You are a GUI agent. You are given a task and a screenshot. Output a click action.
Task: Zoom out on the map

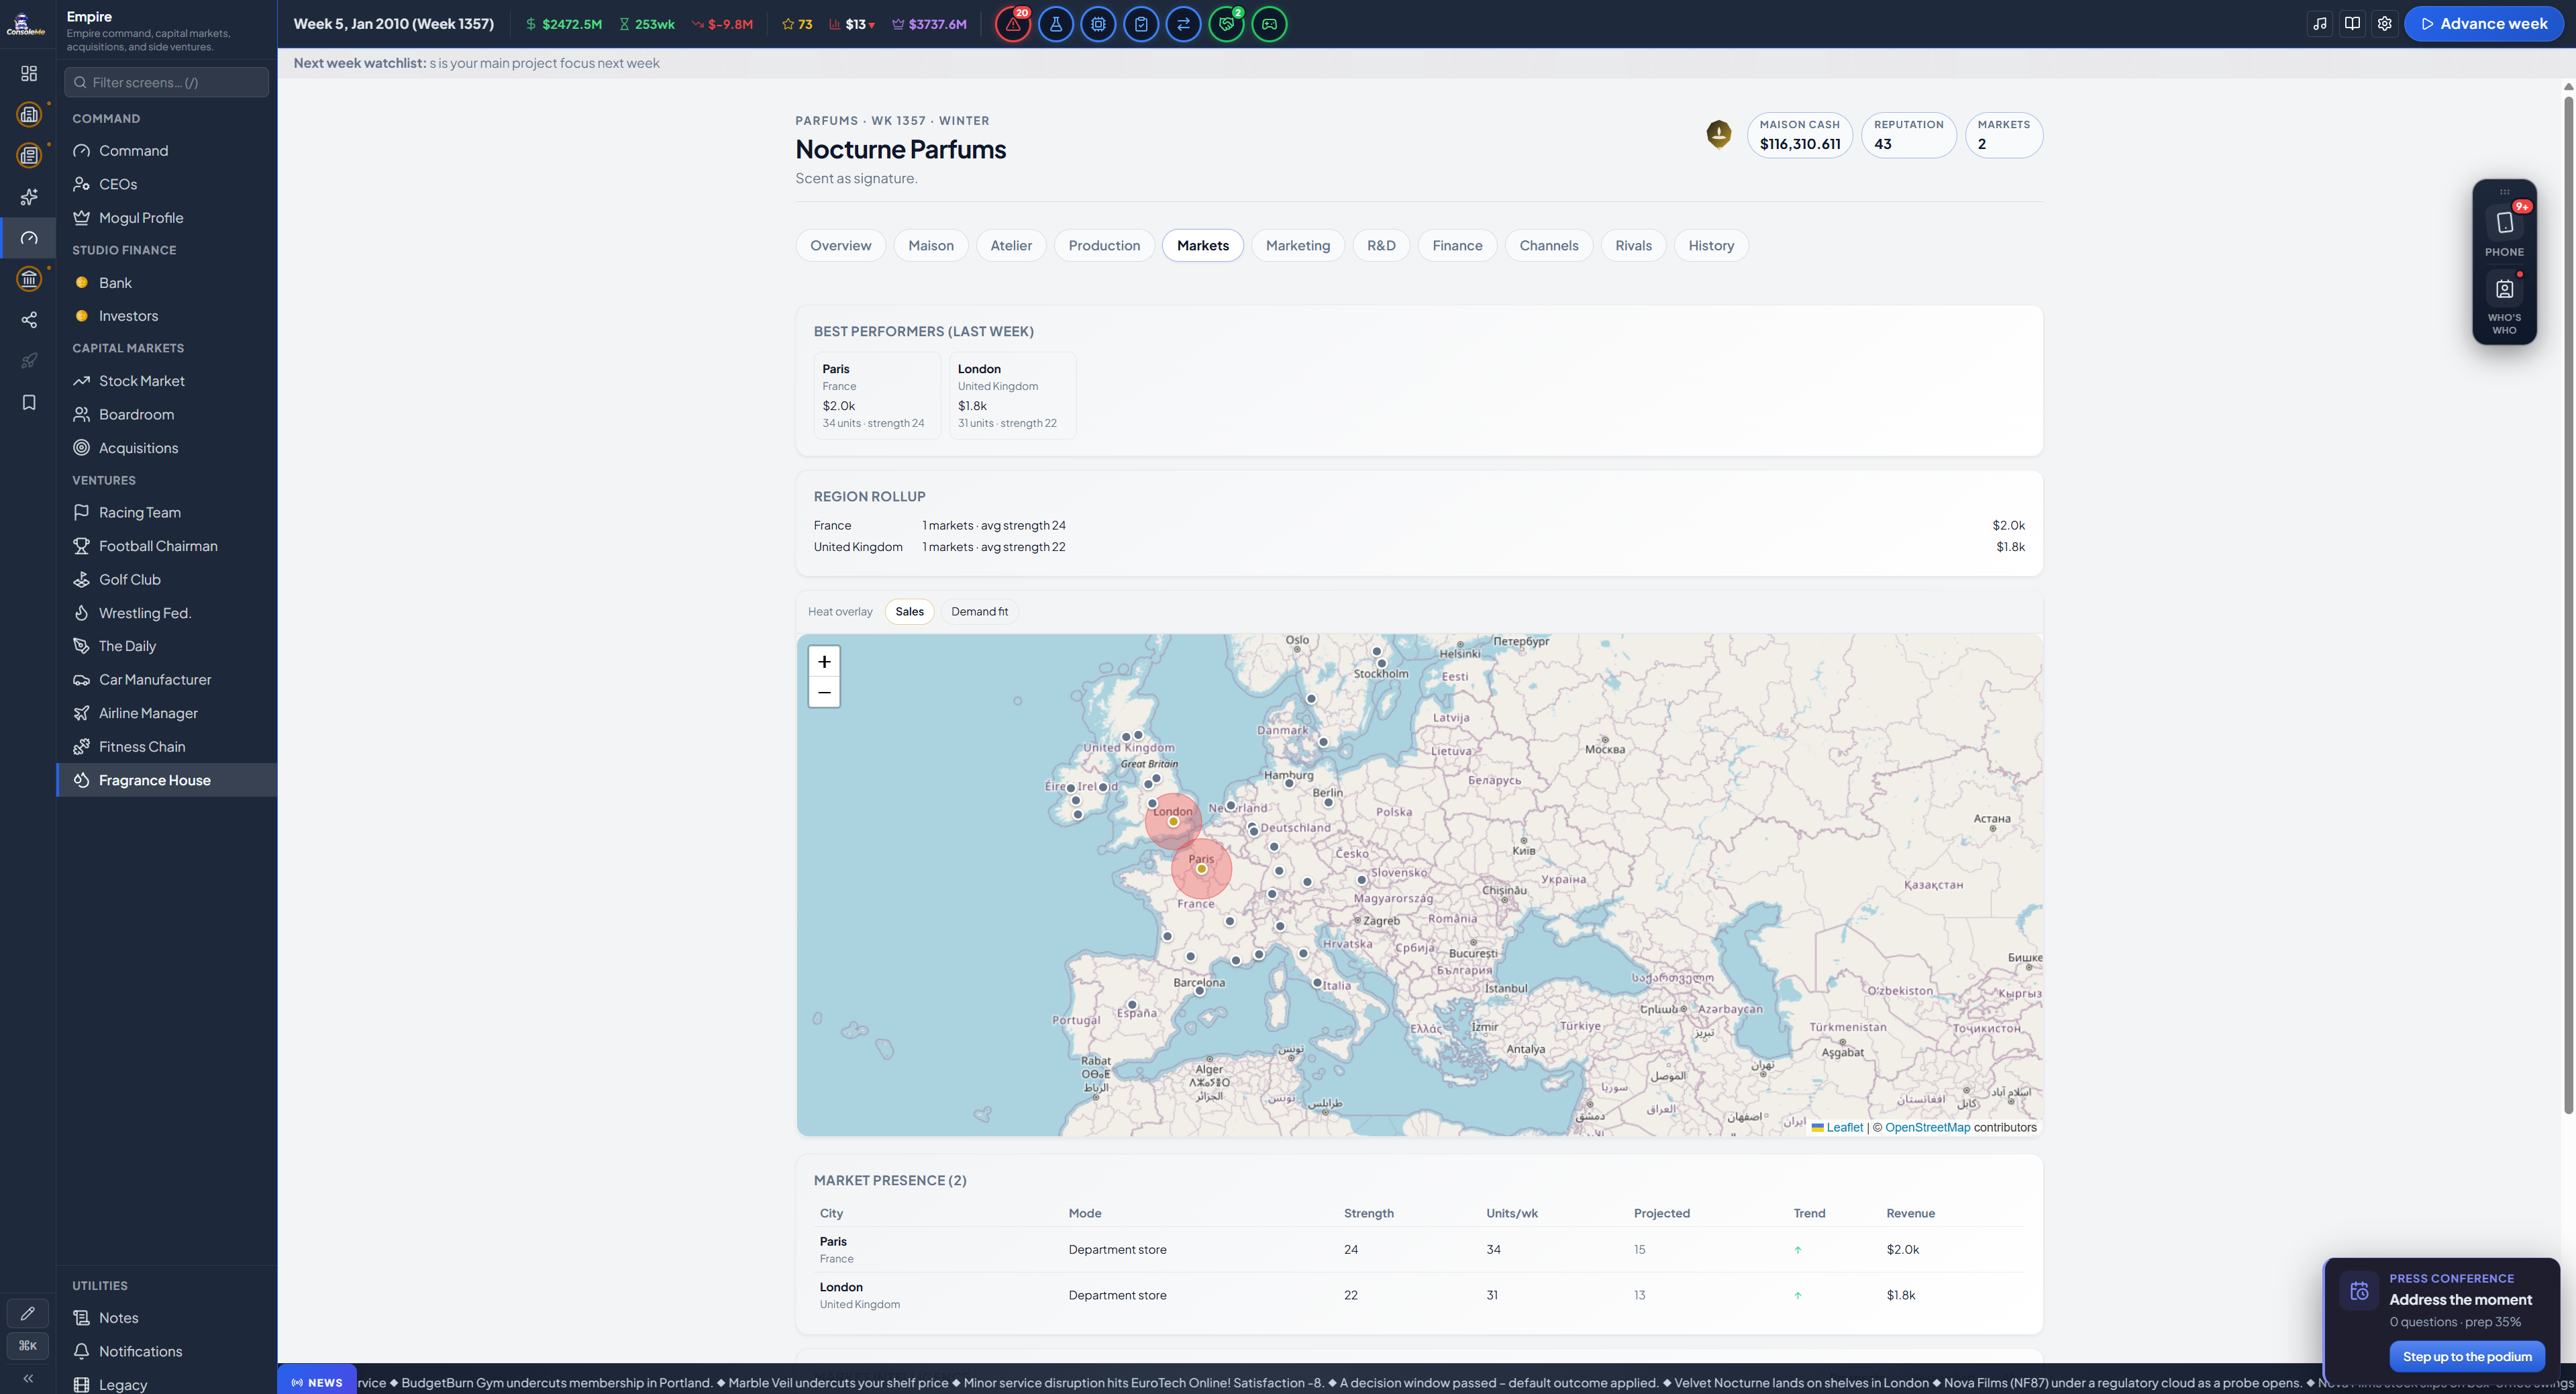[824, 692]
